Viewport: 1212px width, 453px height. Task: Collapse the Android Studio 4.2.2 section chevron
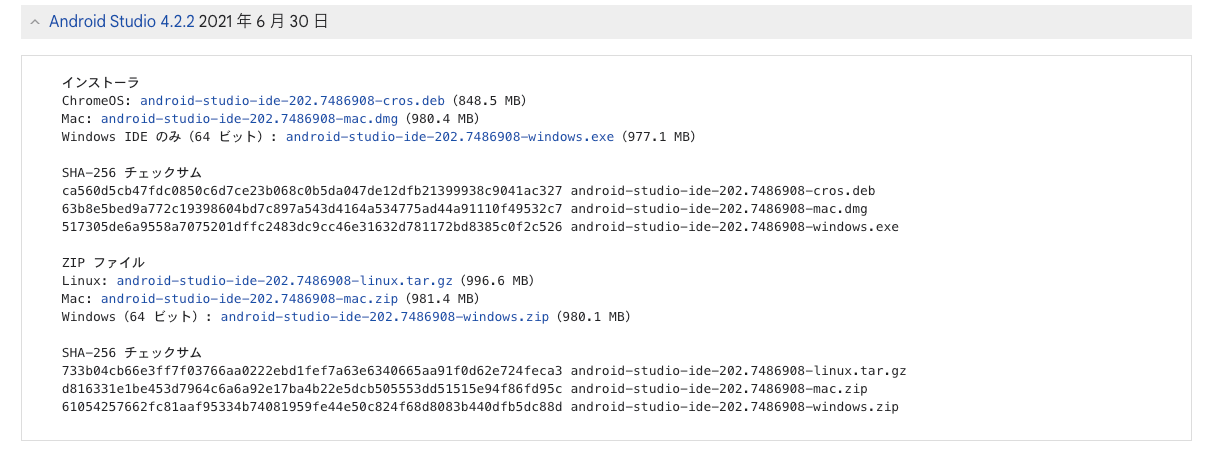[35, 20]
